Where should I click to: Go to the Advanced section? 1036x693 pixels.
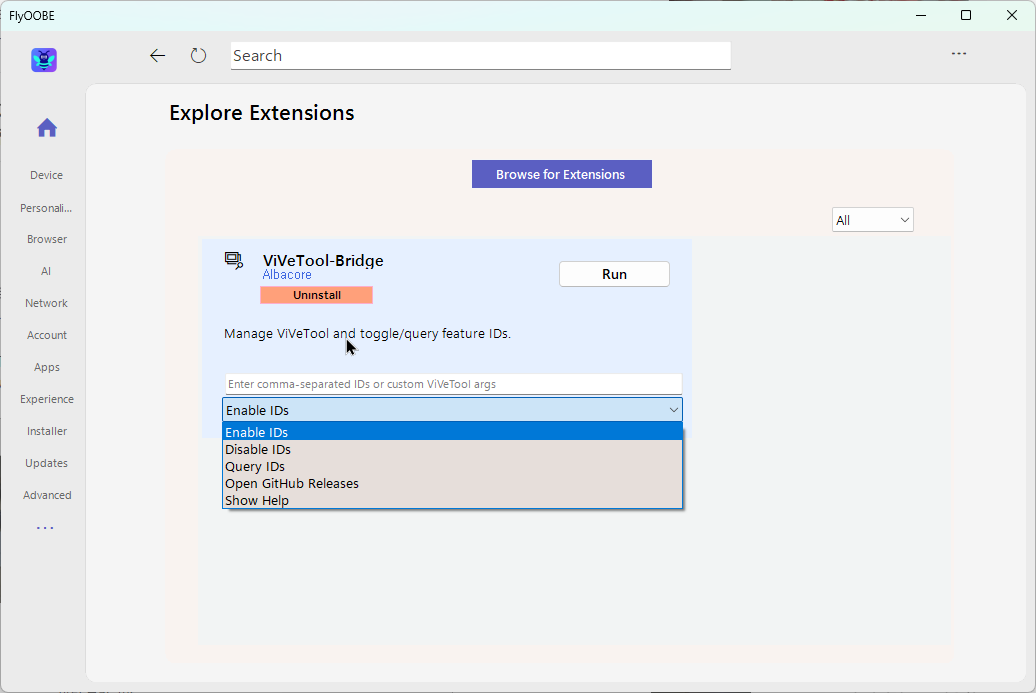pyautogui.click(x=47, y=495)
